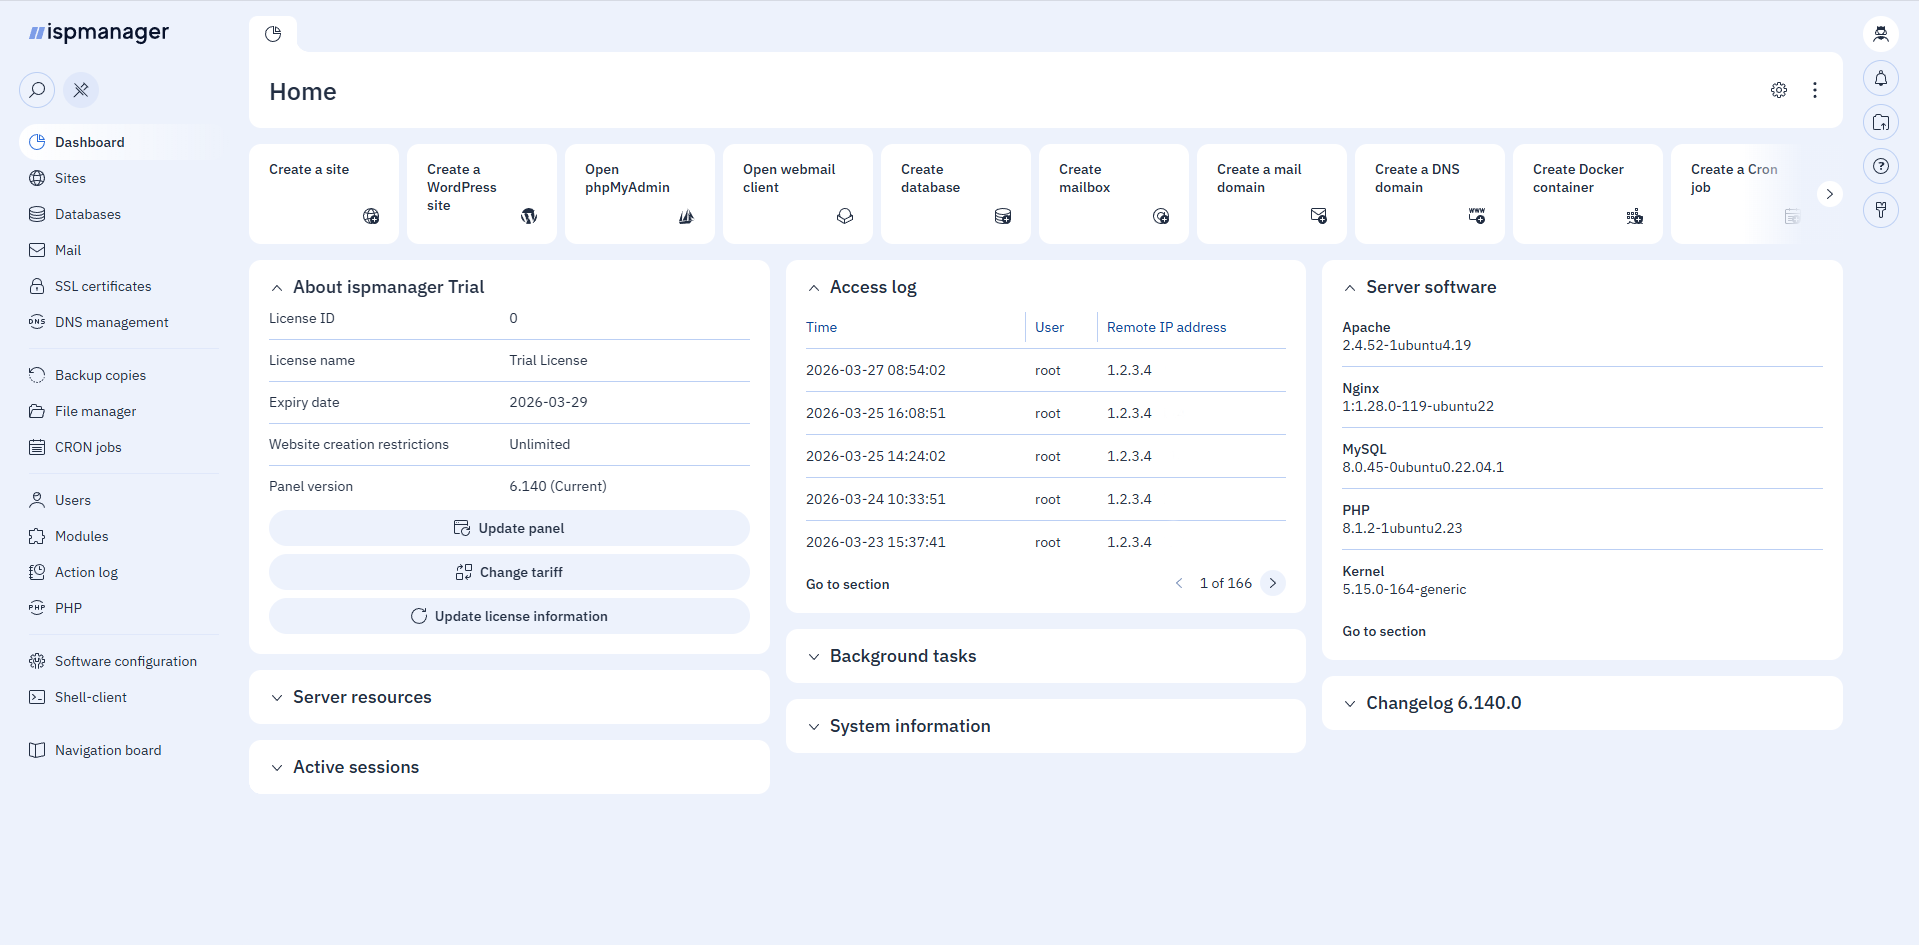
Task: Open Action log in sidebar
Action: coord(119,572)
